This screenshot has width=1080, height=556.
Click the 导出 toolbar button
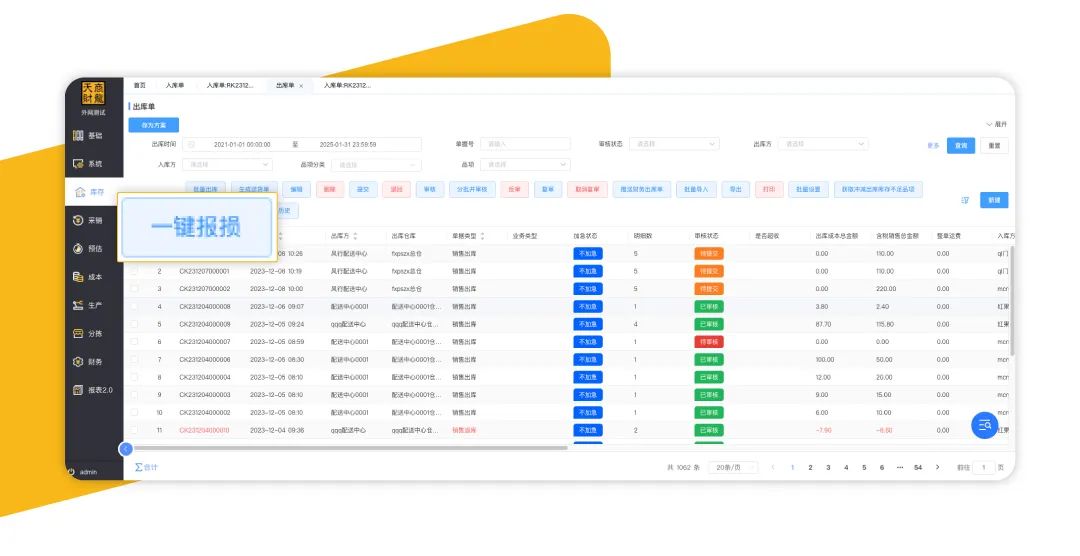(x=736, y=189)
